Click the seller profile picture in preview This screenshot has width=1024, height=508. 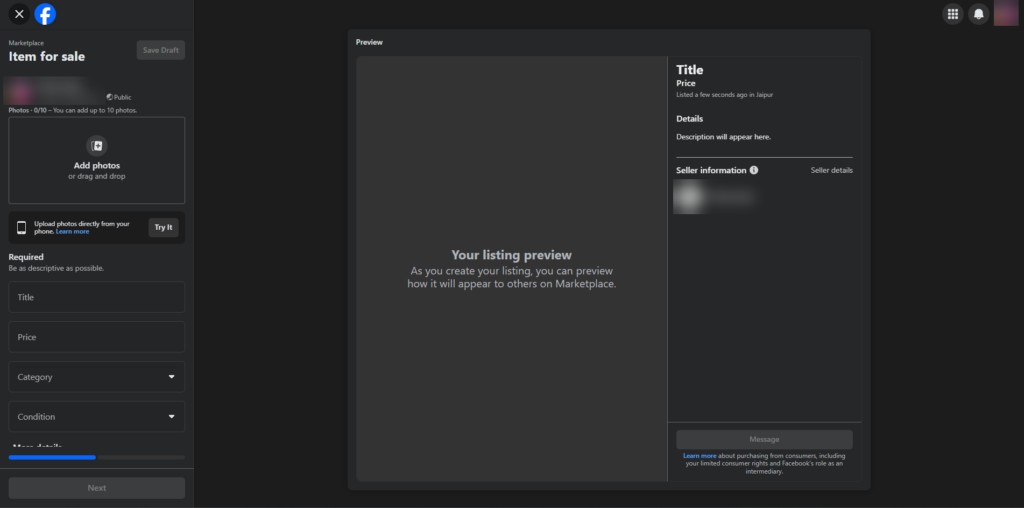688,198
